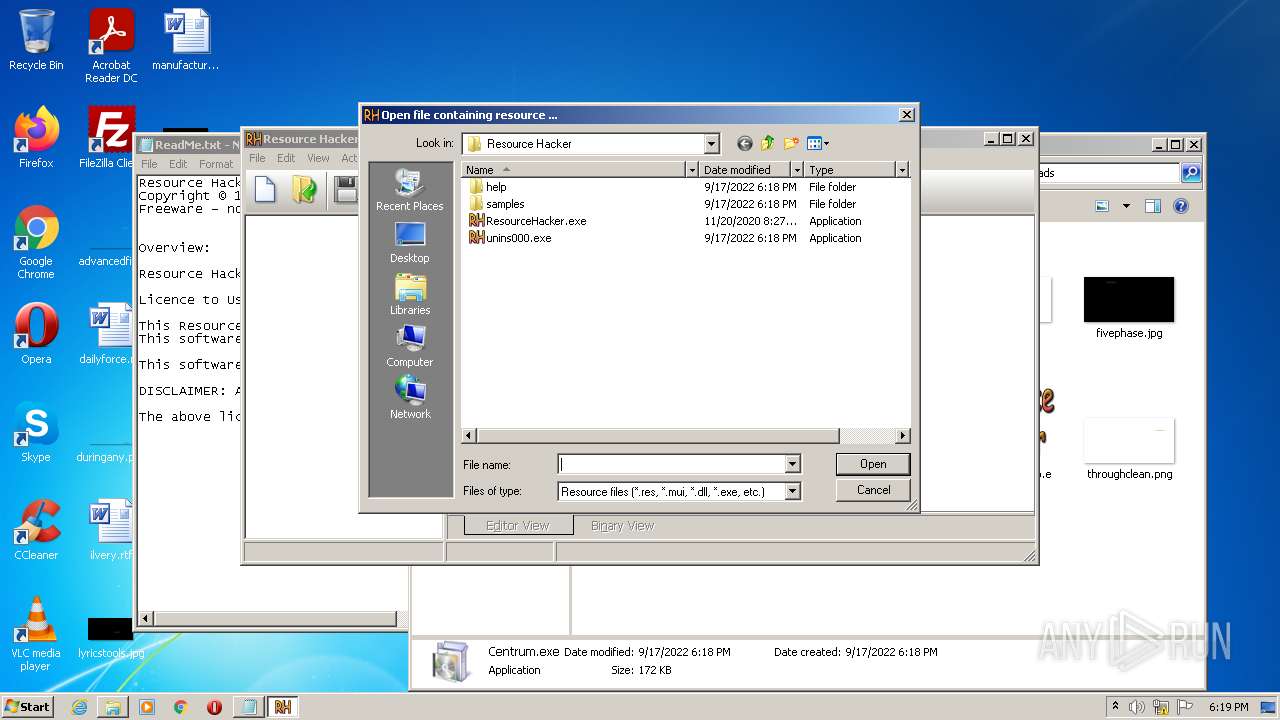1280x720 pixels.
Task: Open Date modified column filter dropdown
Action: 797,170
